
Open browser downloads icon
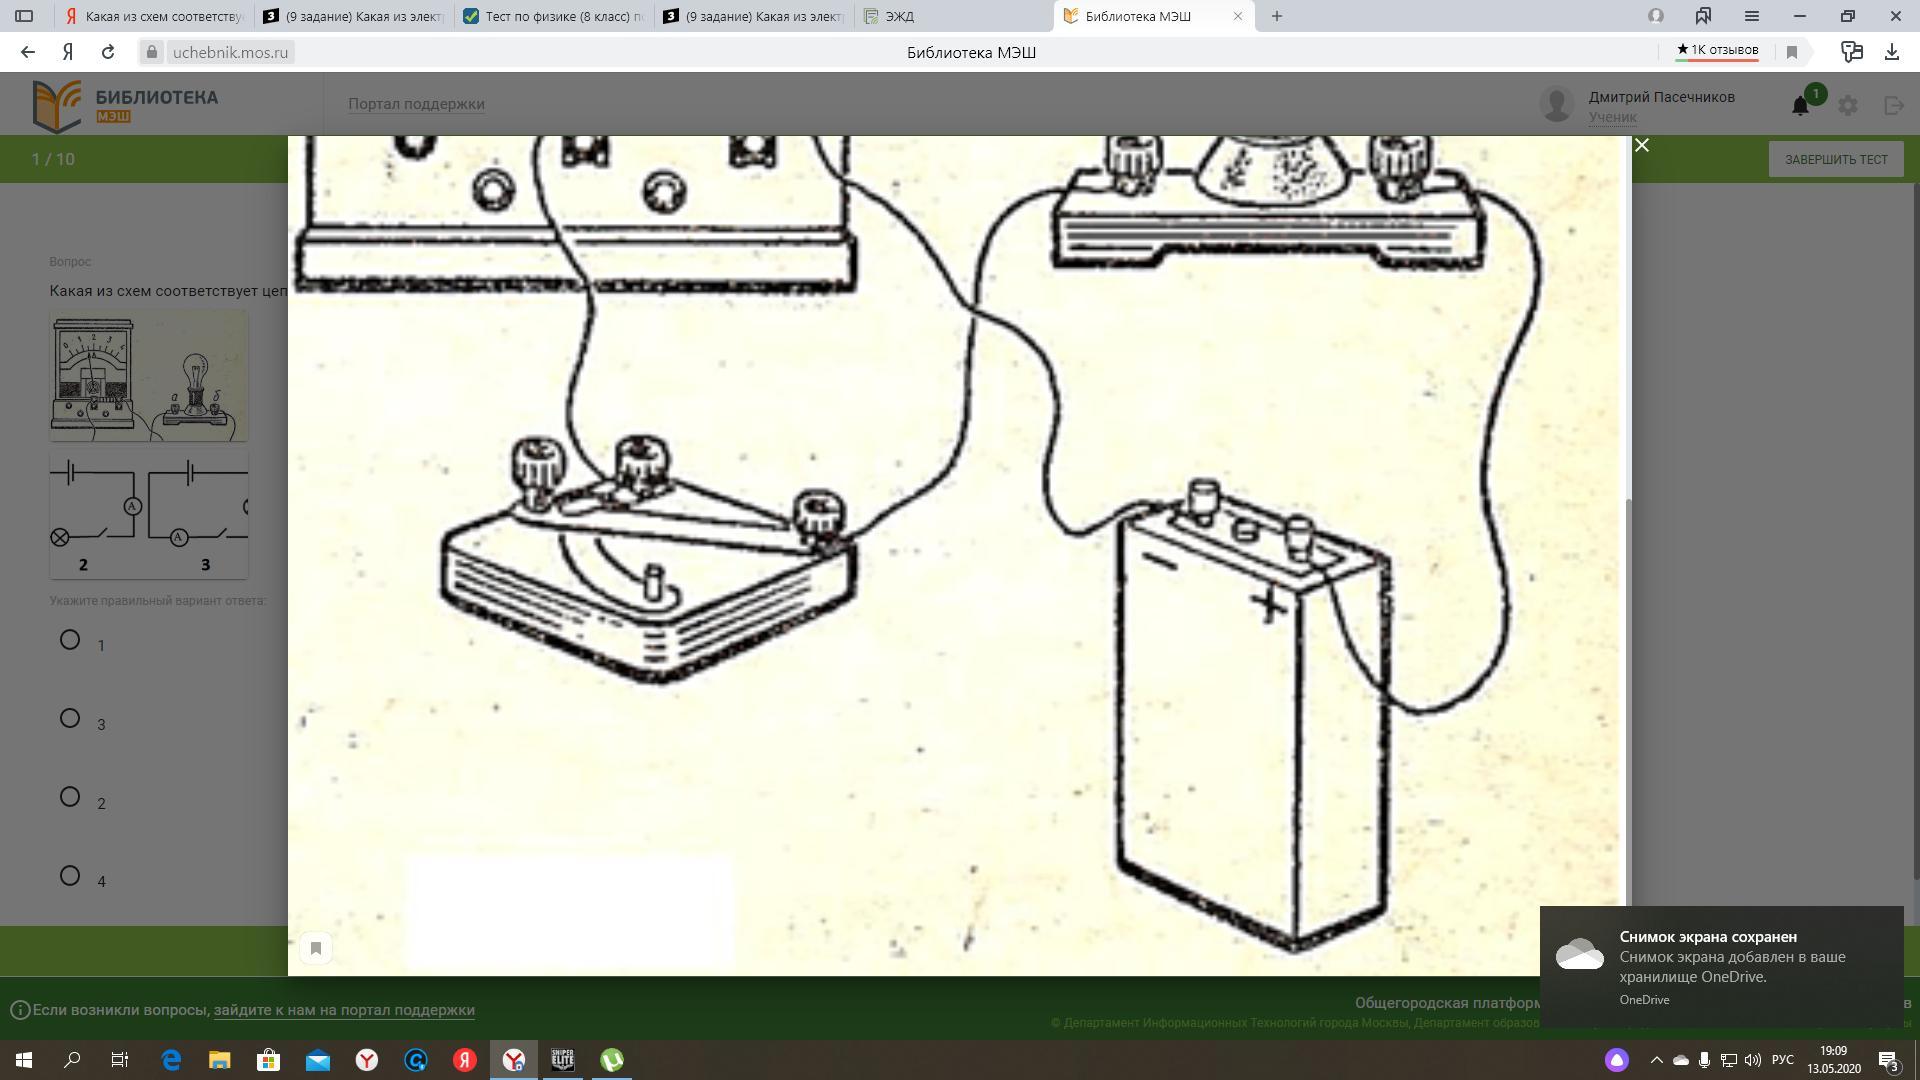tap(1891, 52)
